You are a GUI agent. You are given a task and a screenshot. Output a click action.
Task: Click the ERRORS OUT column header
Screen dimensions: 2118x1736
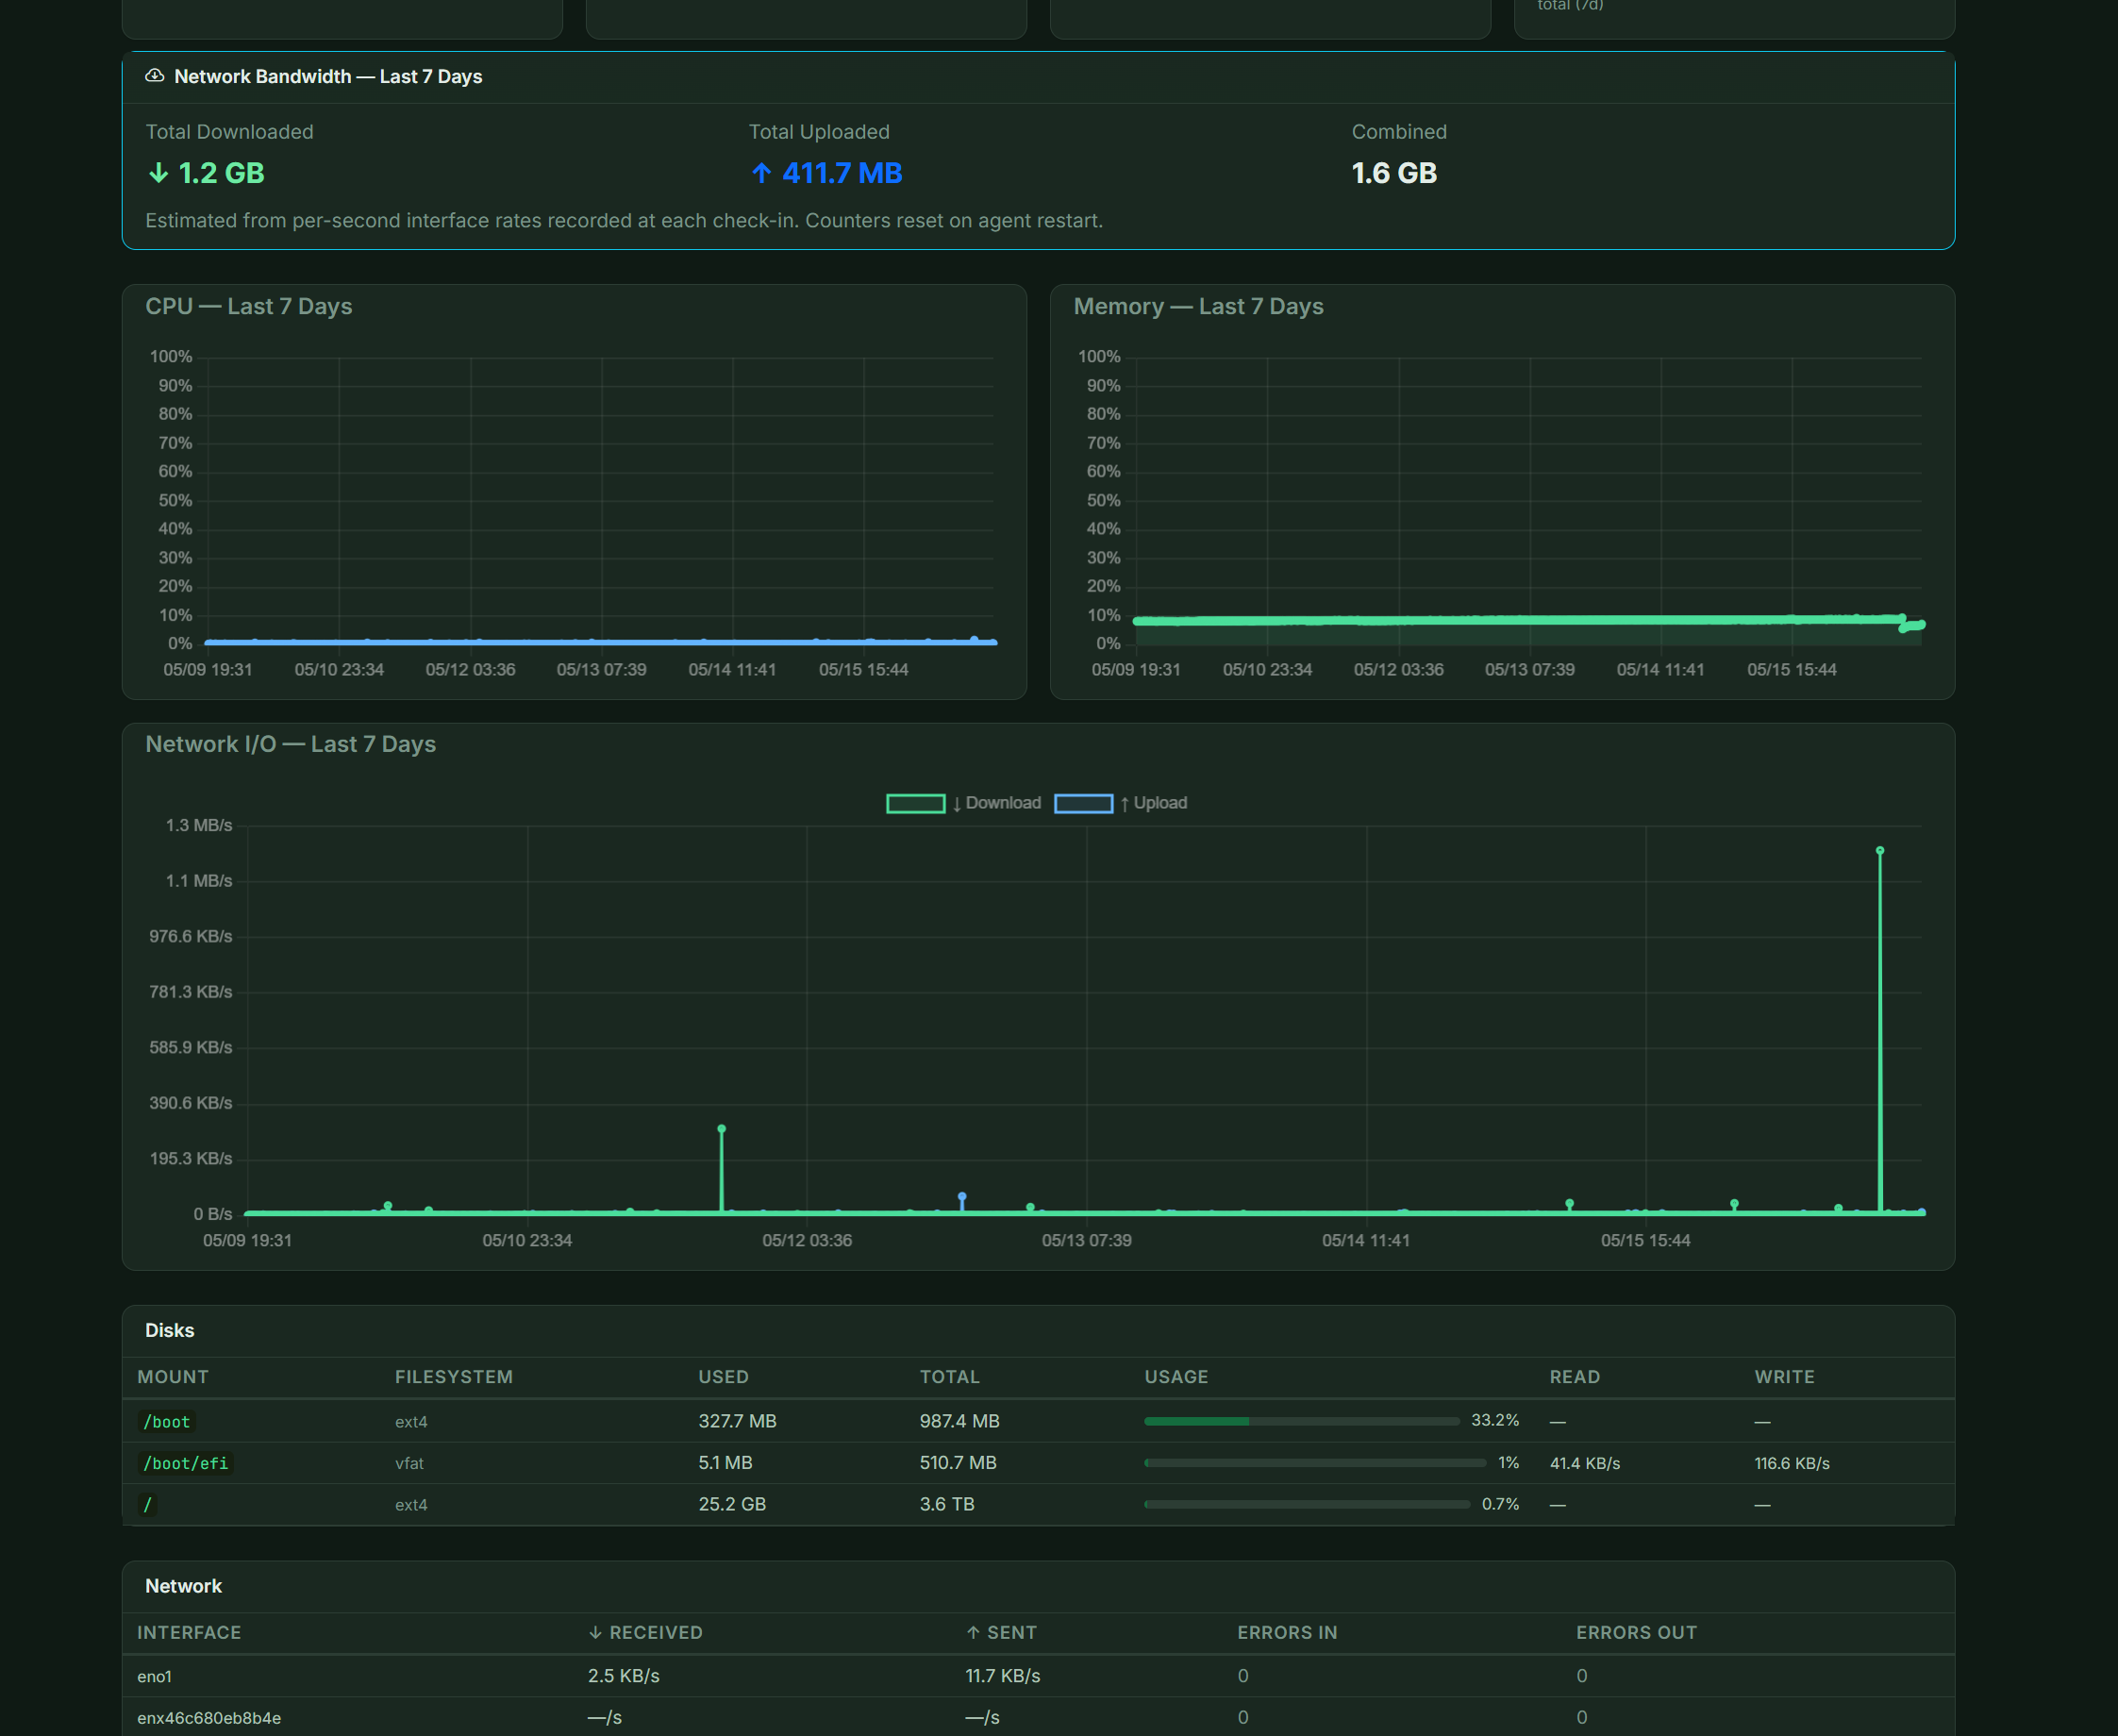pos(1637,1632)
